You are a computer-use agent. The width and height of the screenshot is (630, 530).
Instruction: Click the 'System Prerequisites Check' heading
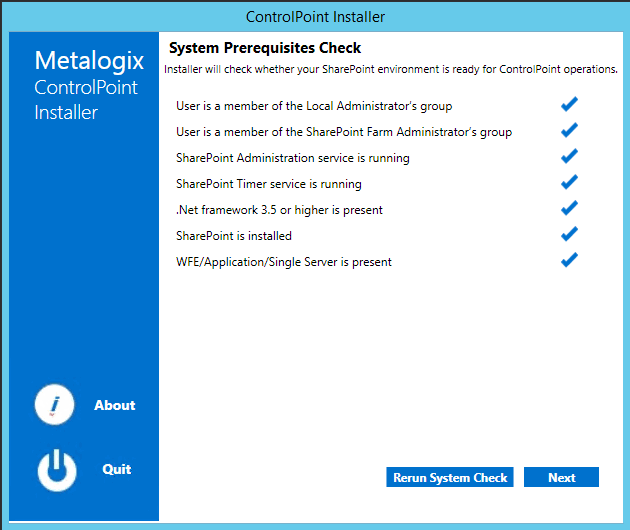pos(265,48)
